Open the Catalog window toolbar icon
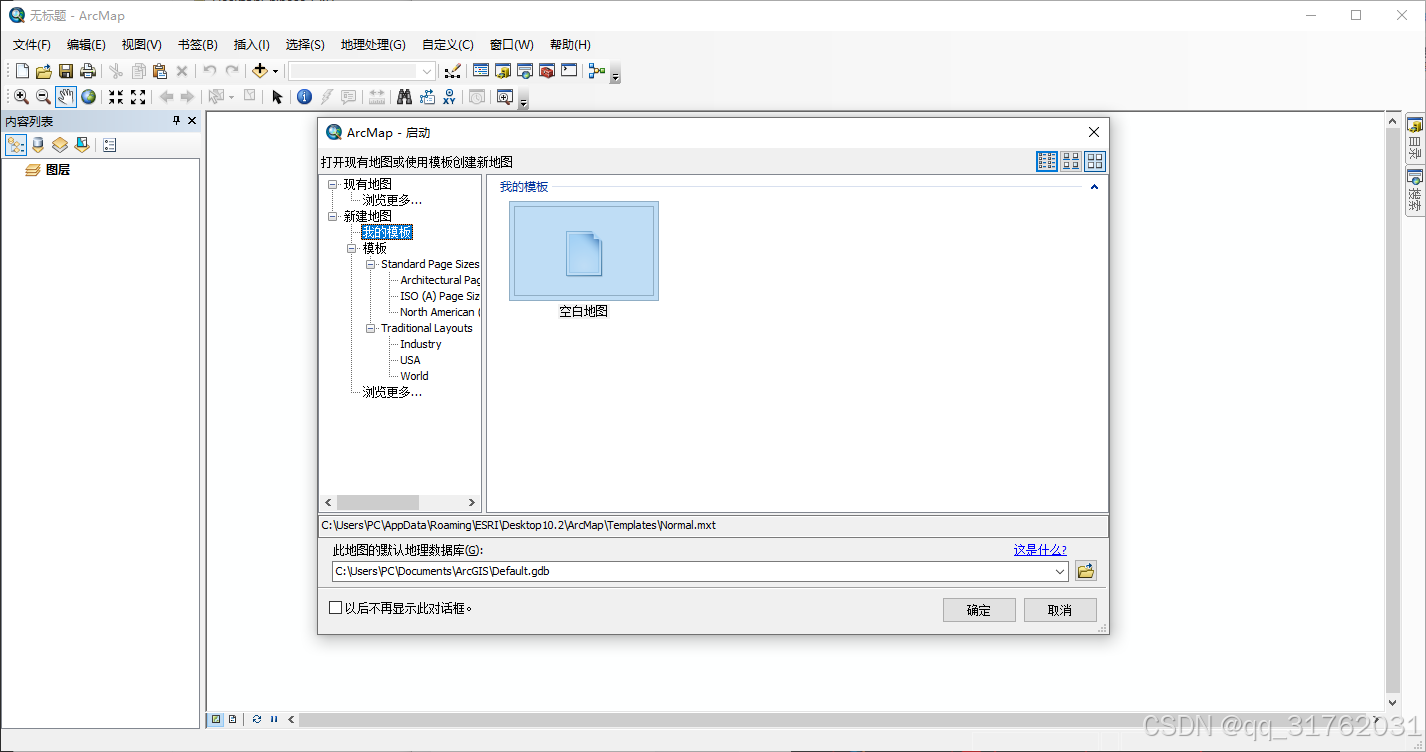The width and height of the screenshot is (1426, 752). point(503,71)
